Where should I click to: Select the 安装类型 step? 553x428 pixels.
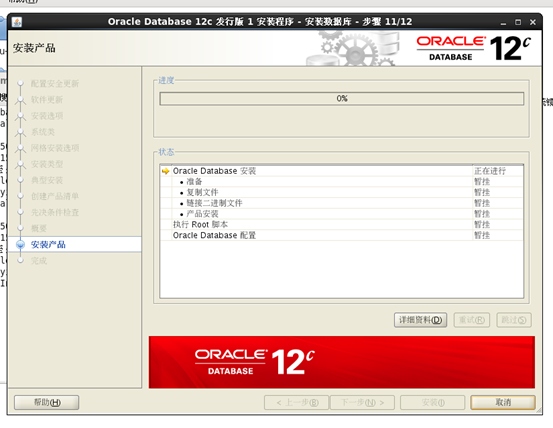[x=47, y=164]
